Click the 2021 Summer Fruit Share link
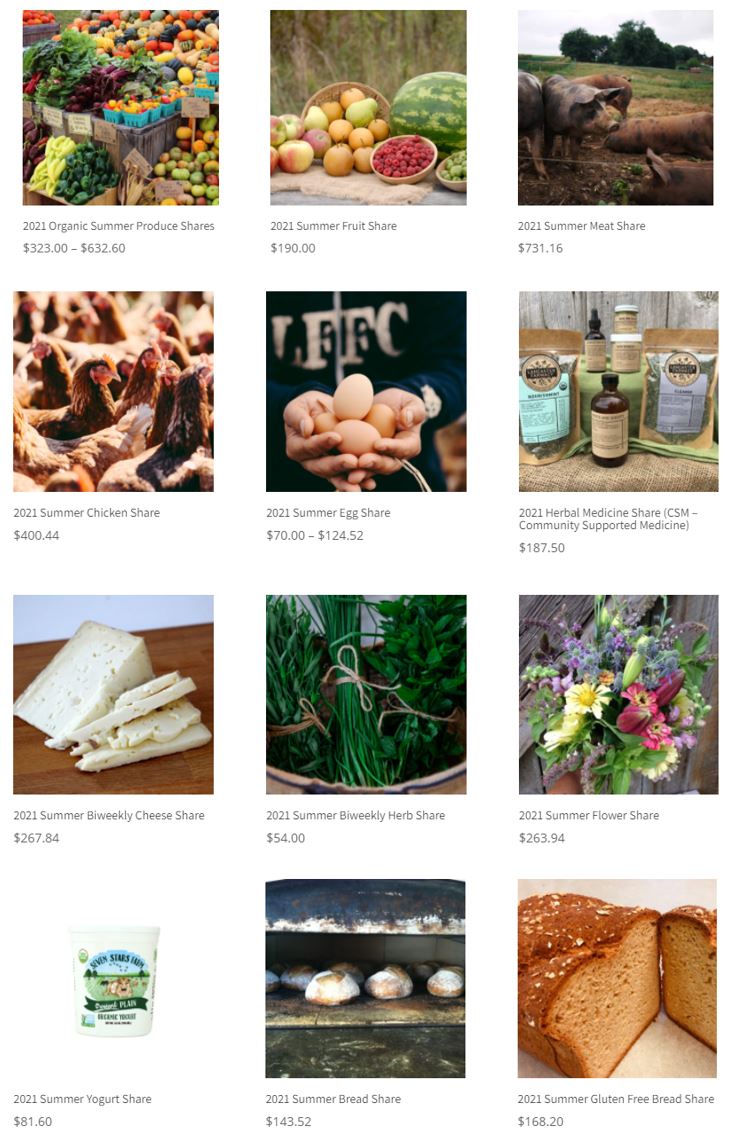 point(334,226)
